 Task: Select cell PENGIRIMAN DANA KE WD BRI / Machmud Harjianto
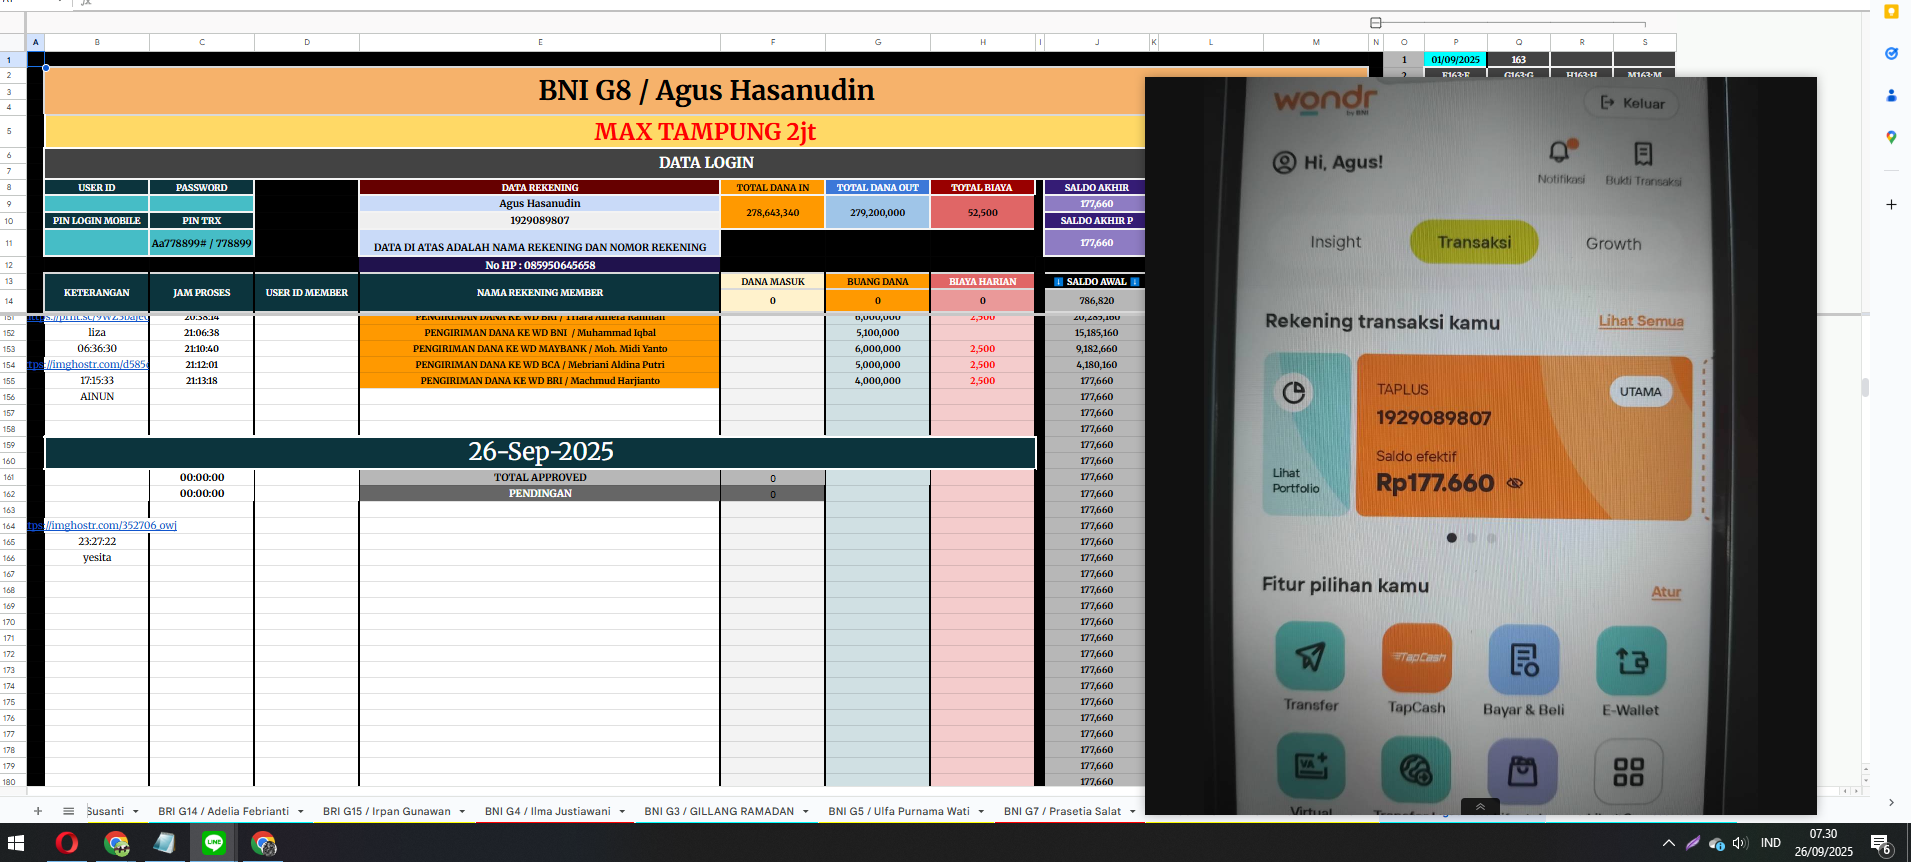(x=540, y=381)
